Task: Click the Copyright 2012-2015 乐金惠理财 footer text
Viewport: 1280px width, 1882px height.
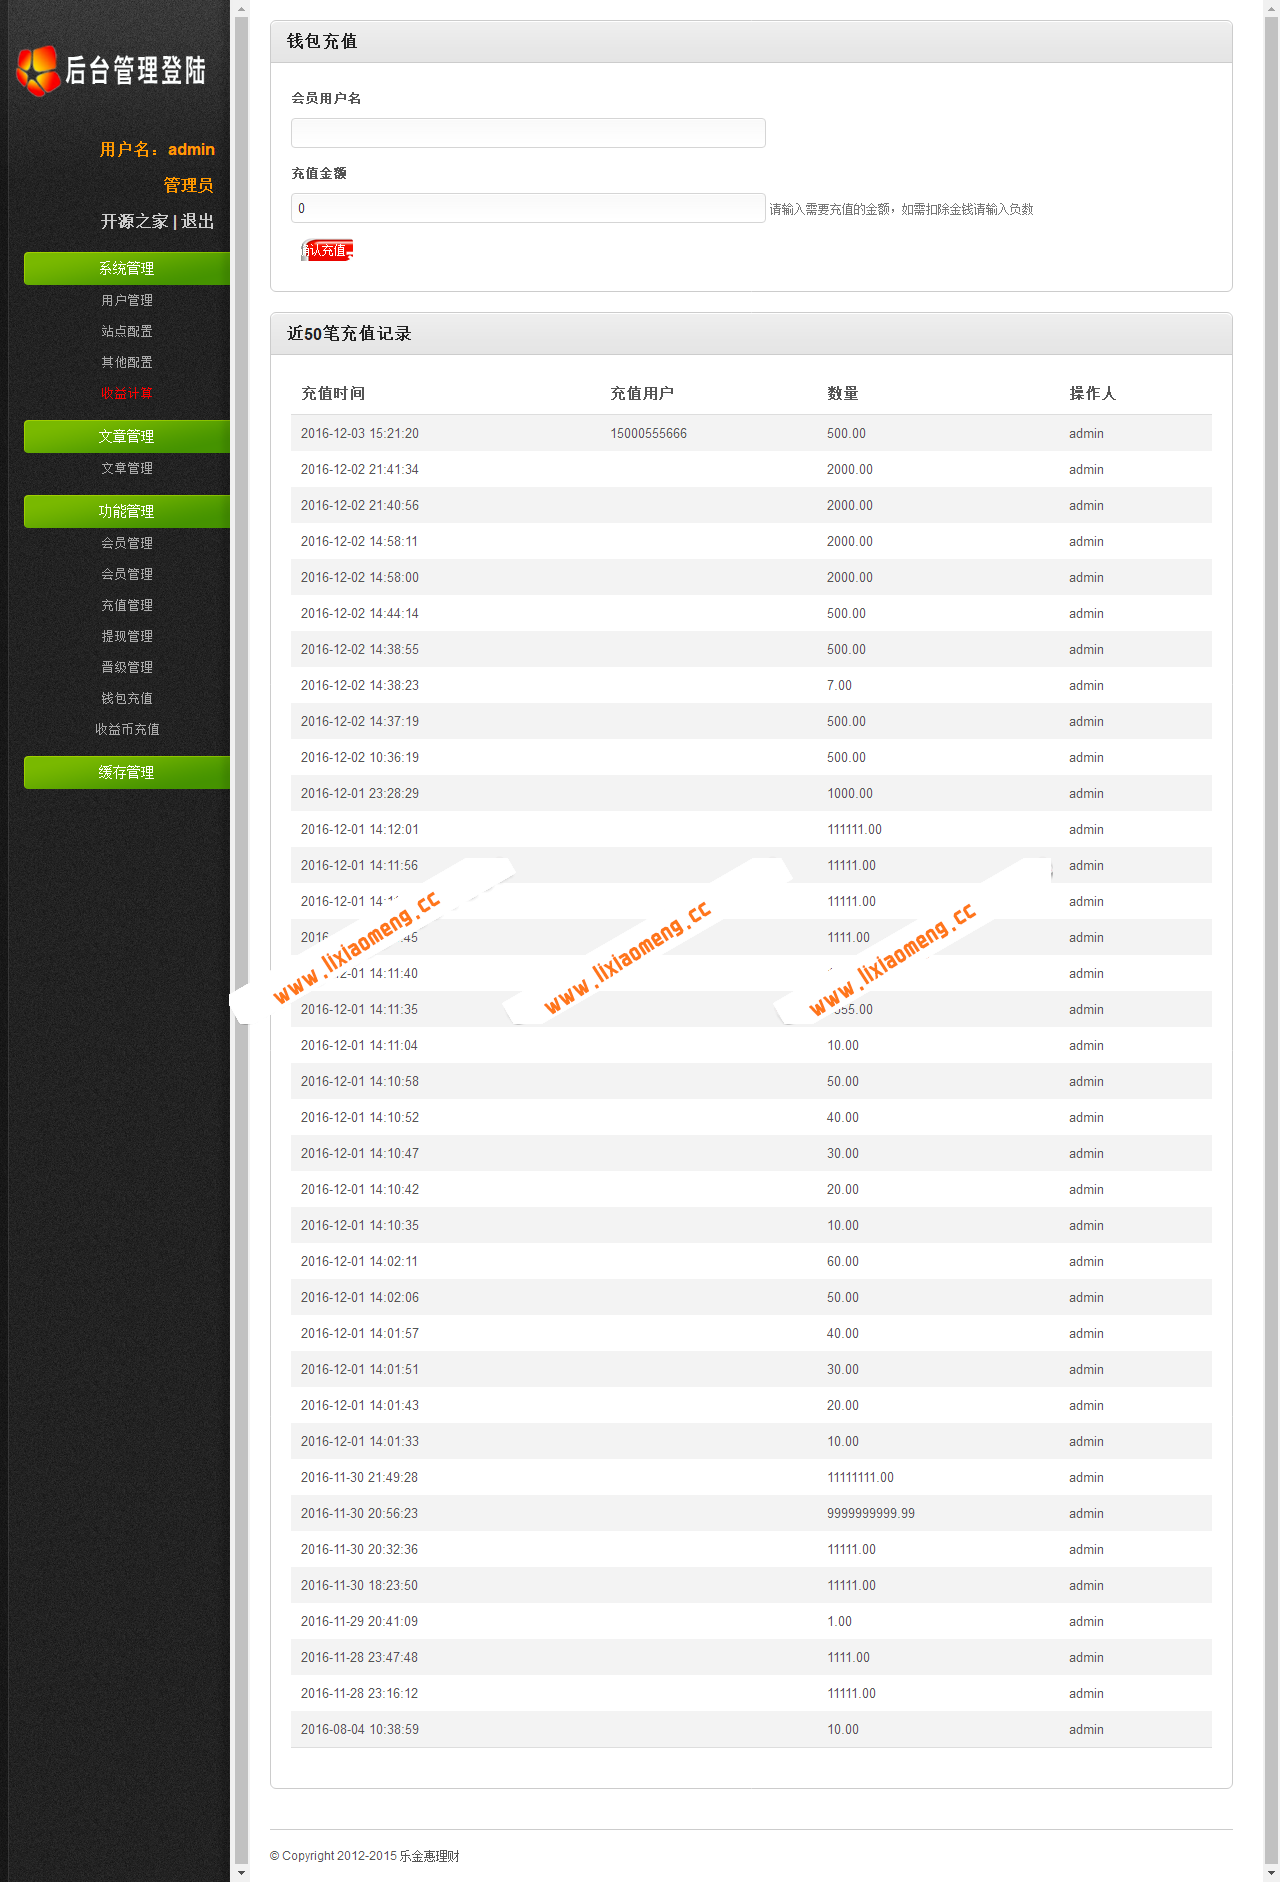Action: point(365,1856)
